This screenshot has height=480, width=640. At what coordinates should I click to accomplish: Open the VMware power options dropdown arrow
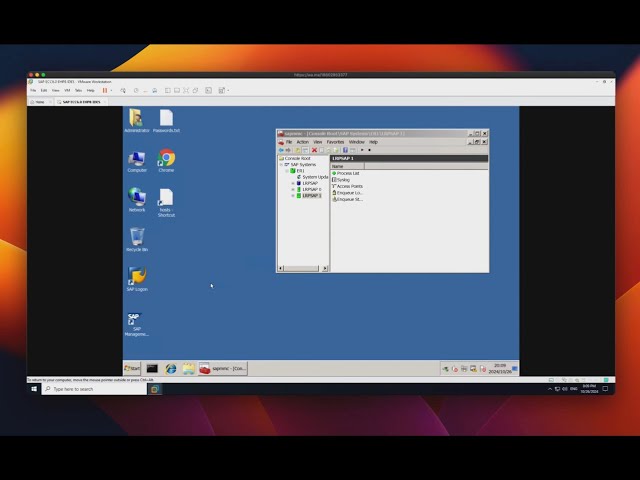(111, 91)
